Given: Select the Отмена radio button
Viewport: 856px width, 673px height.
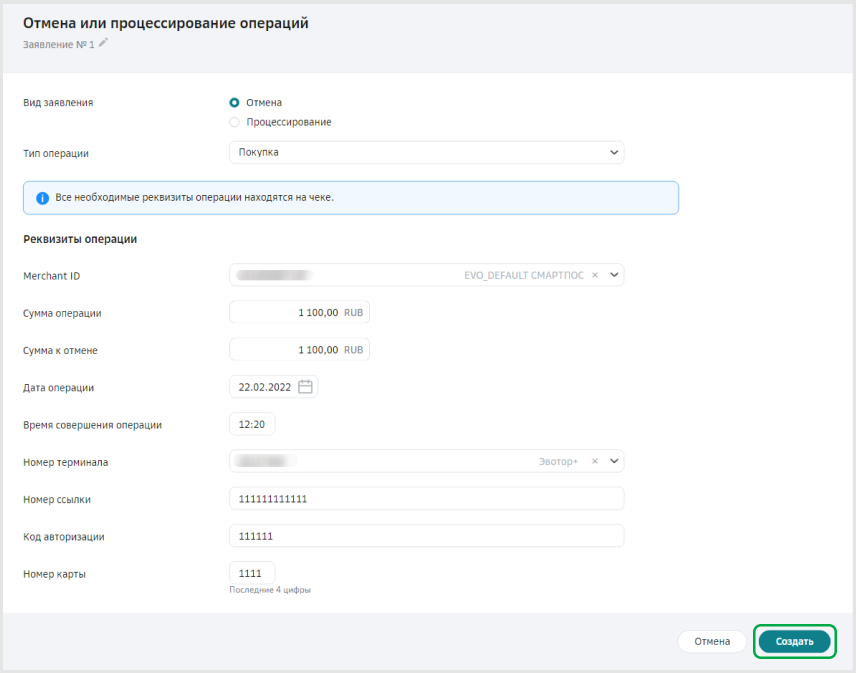Looking at the screenshot, I should pos(234,102).
